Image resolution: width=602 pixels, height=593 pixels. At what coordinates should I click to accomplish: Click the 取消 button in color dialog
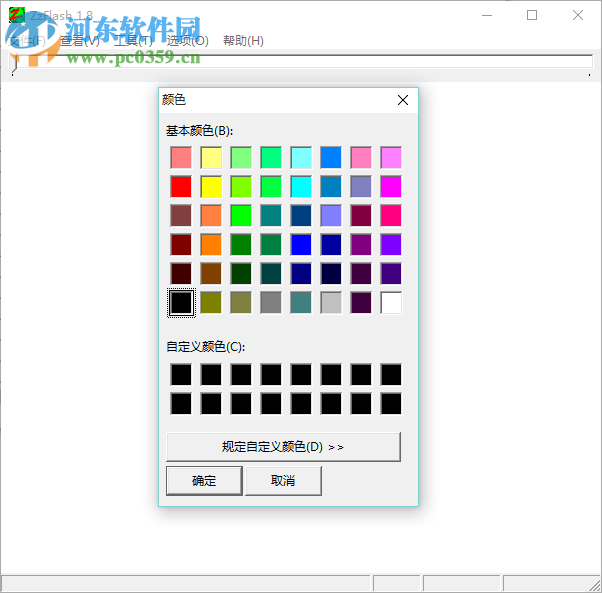[x=283, y=481]
